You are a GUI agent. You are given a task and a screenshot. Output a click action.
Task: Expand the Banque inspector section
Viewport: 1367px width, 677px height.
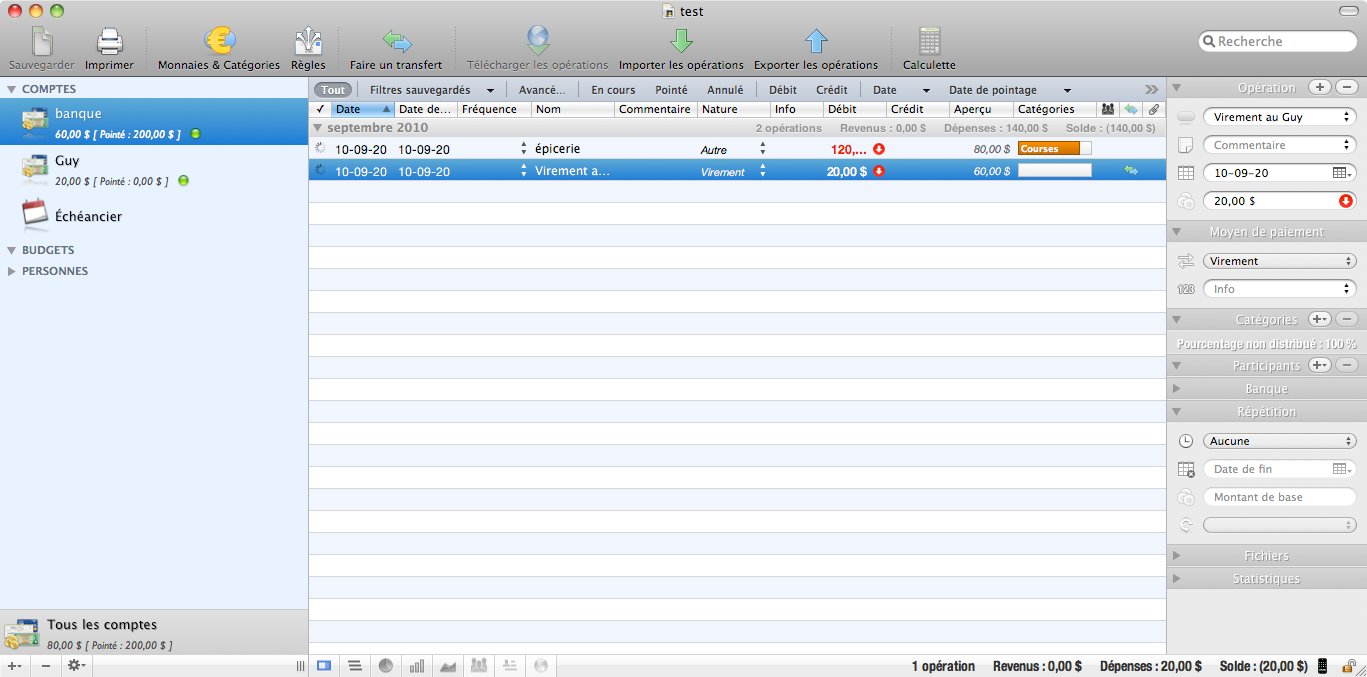(1177, 389)
